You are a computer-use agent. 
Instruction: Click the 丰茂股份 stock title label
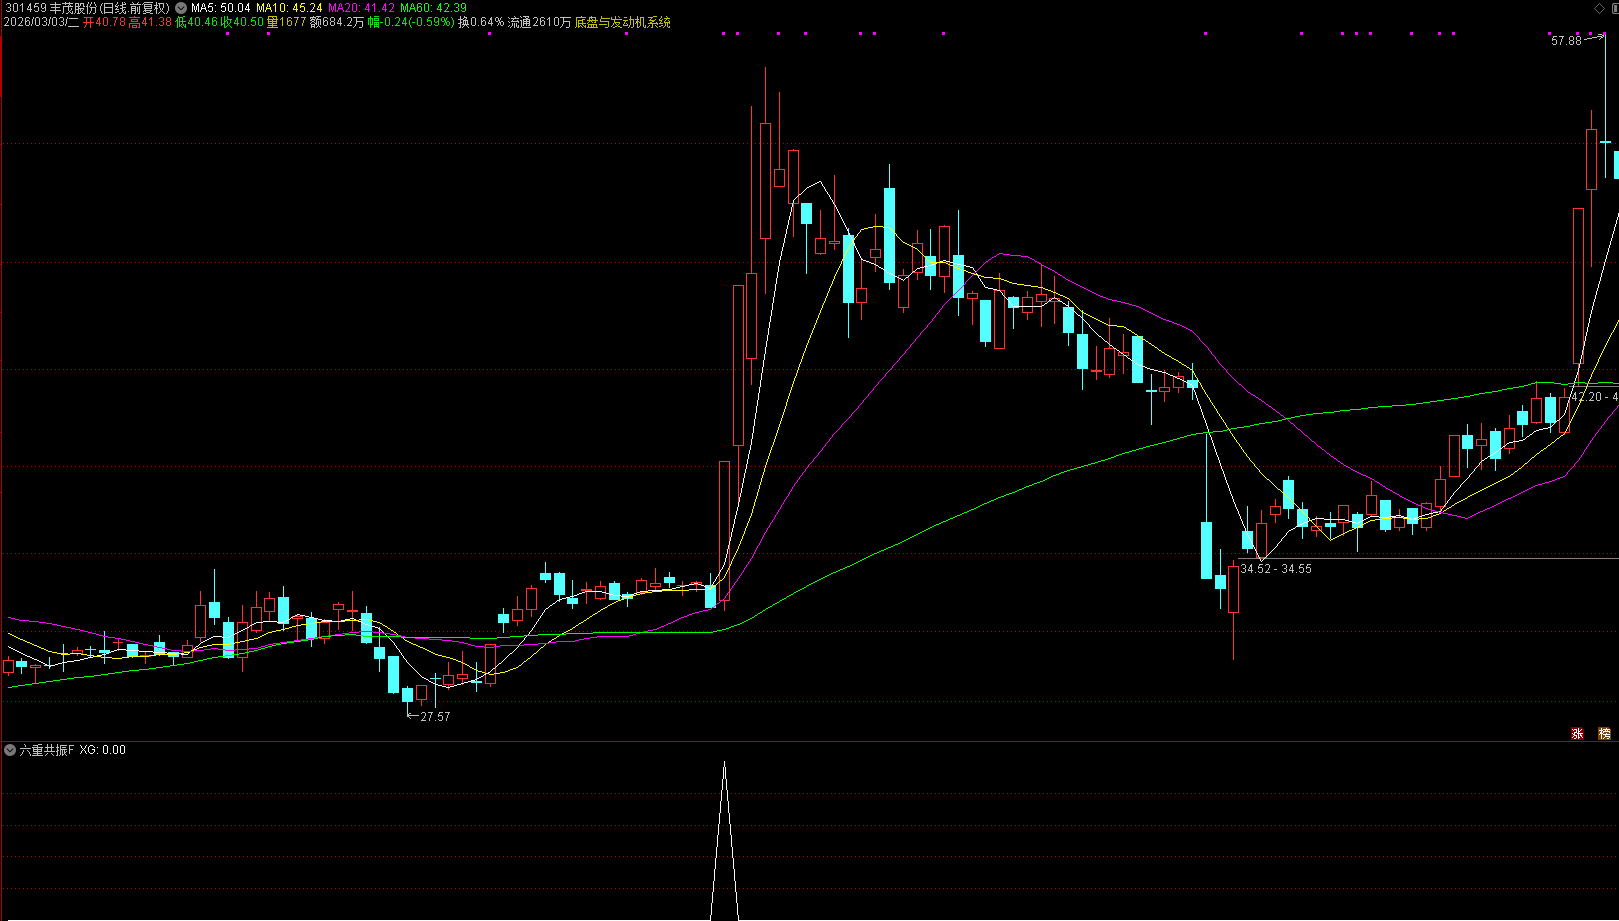73,7
